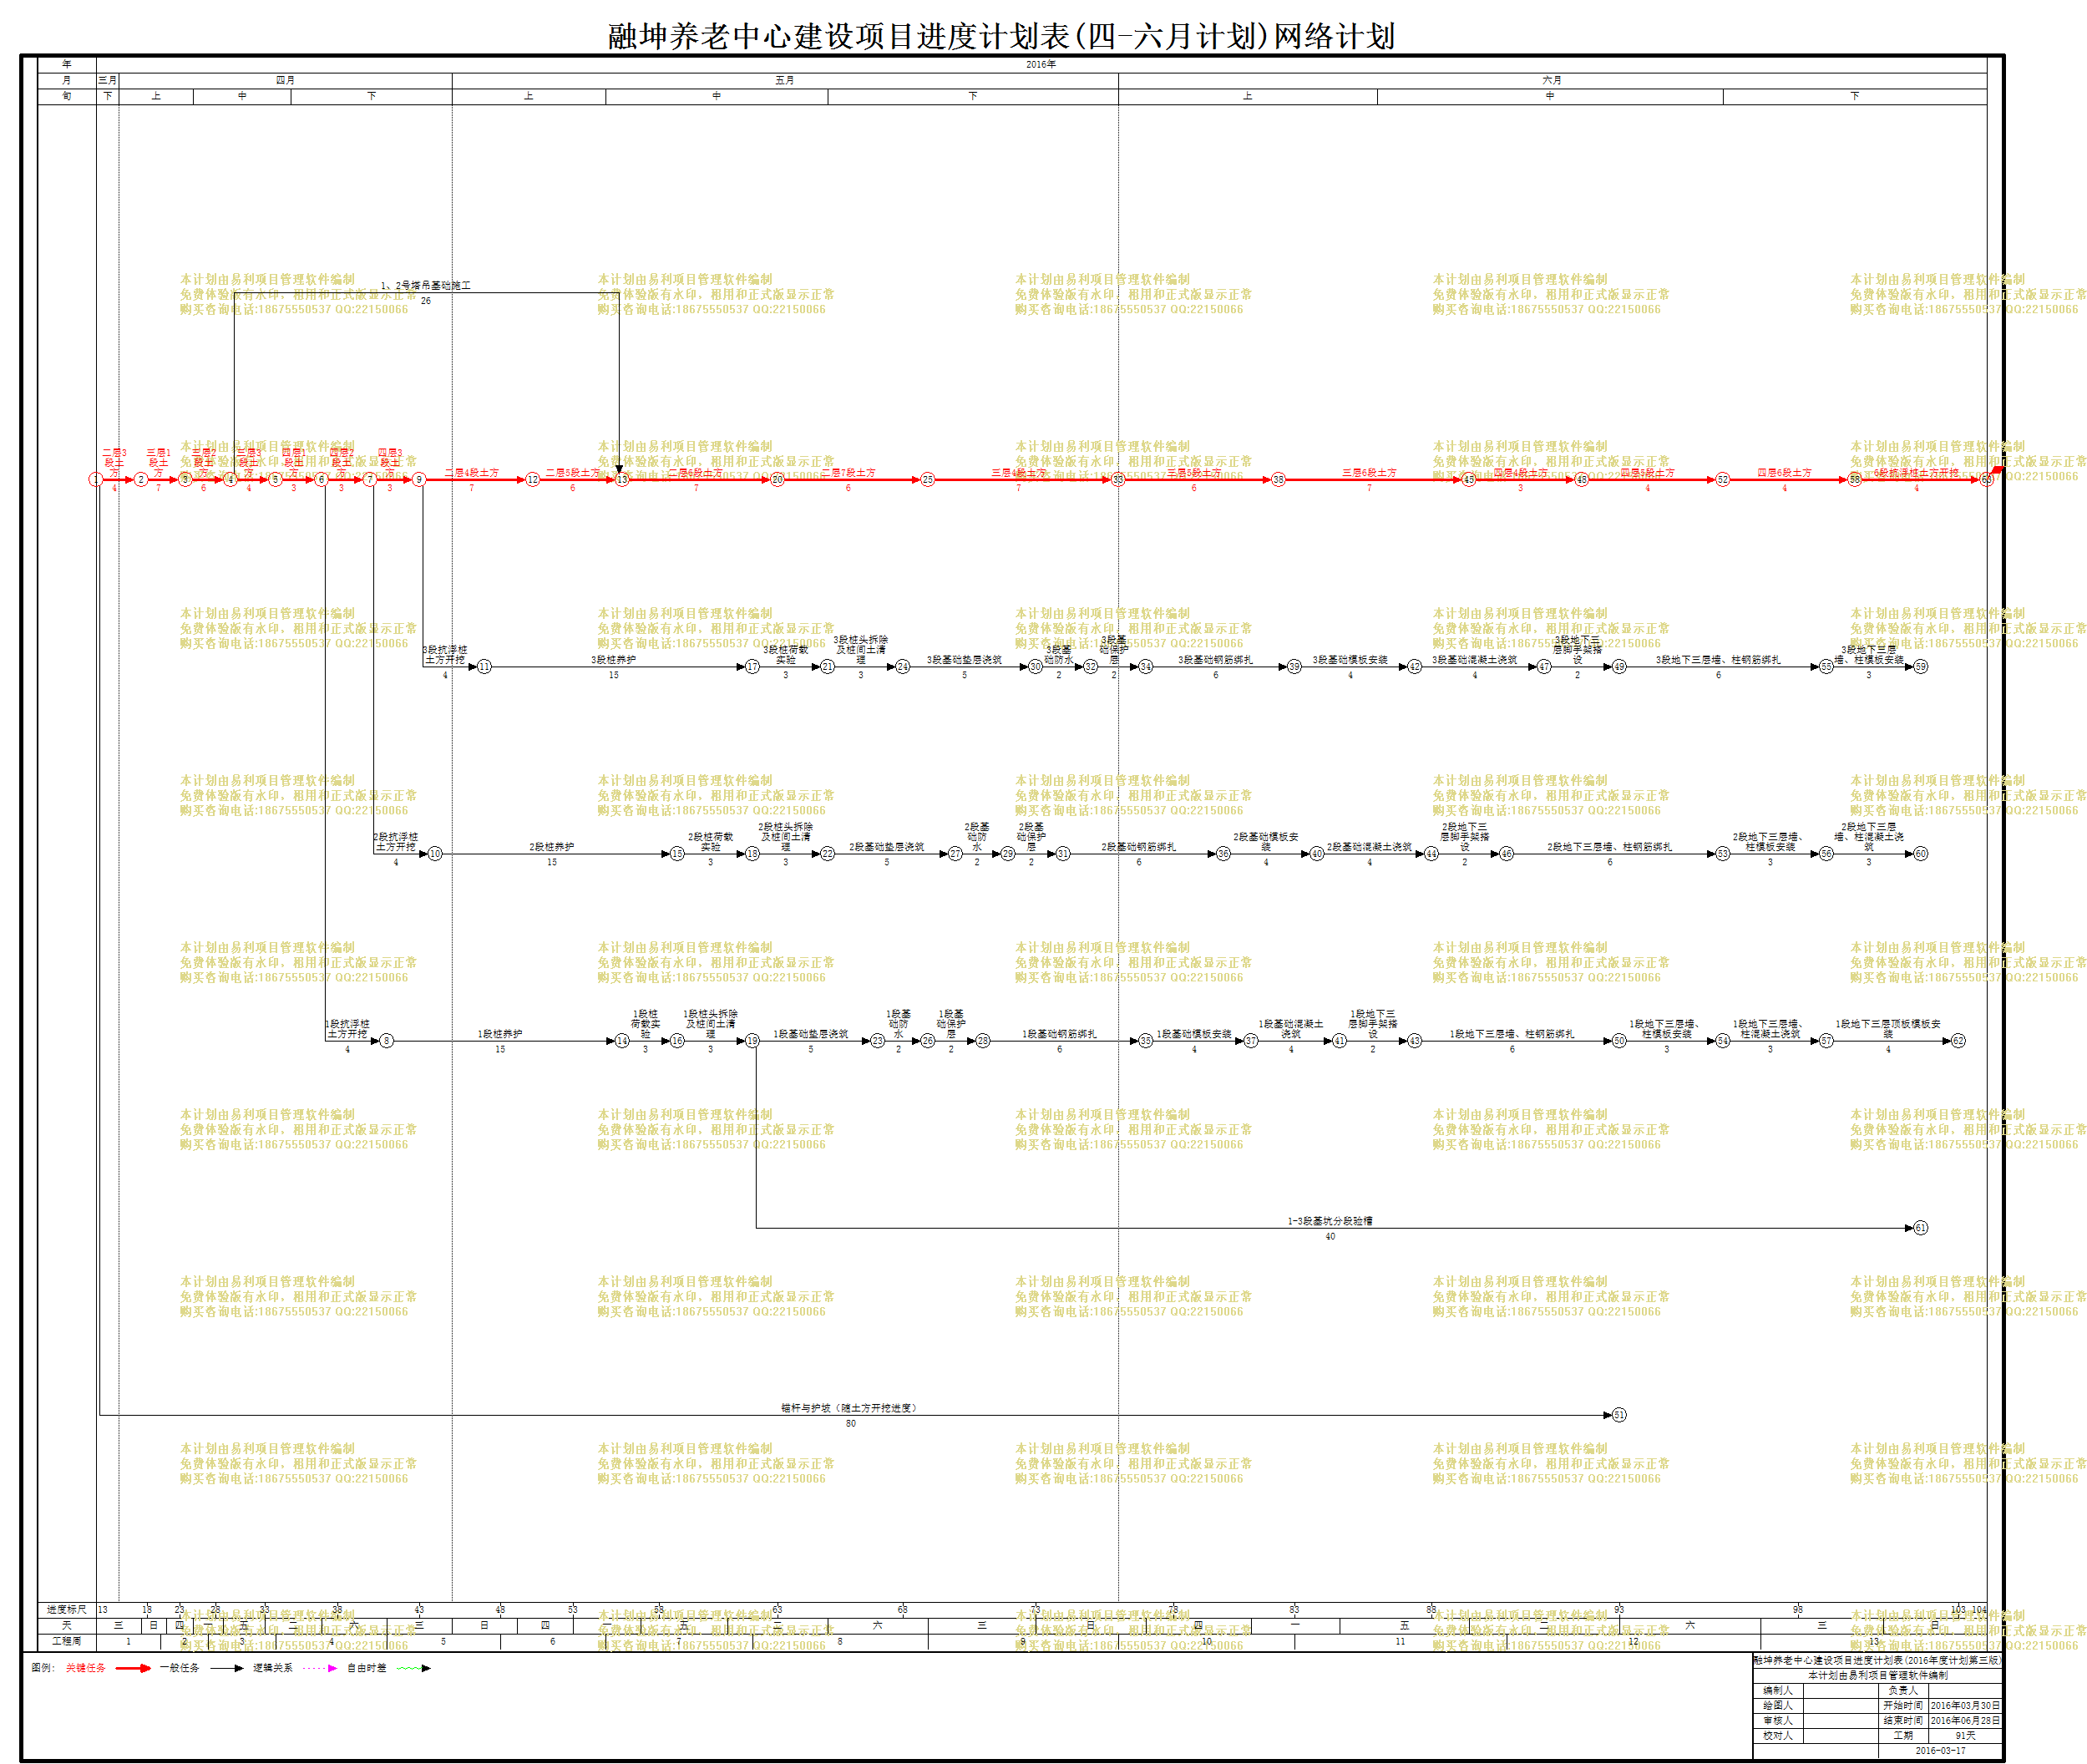Click the 六月 month header
Screen dimensions: 2087x1764
1551,80
